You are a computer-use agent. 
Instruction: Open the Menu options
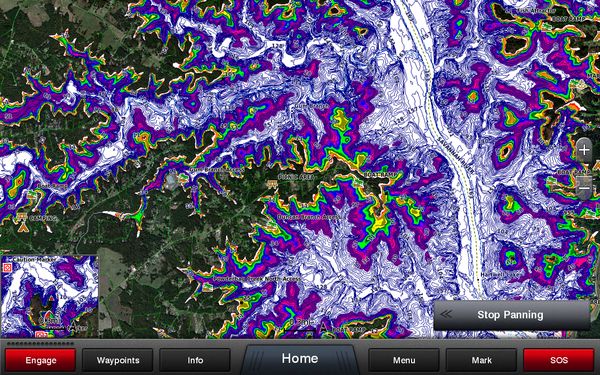pos(404,360)
